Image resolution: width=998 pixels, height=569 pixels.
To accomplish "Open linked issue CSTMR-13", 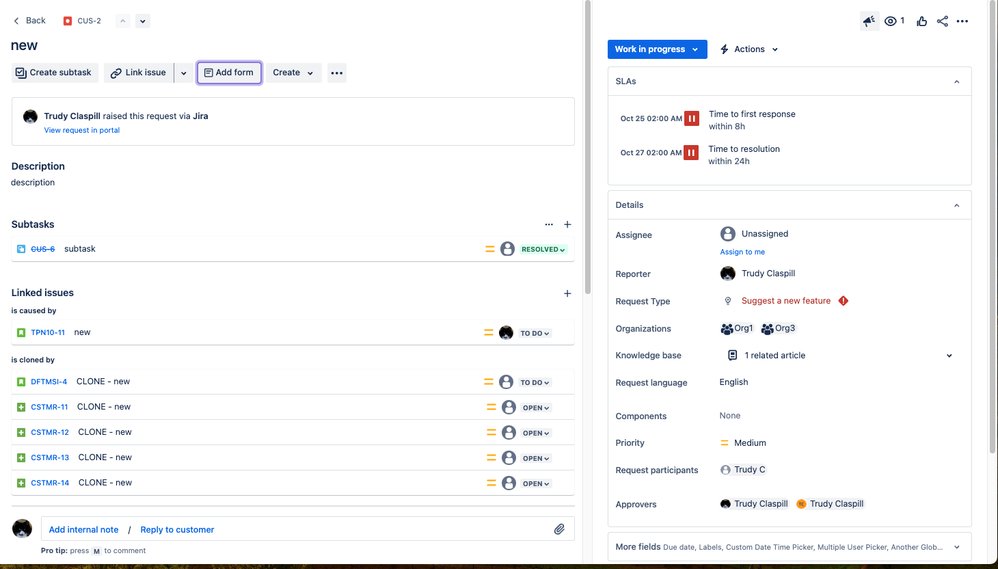I will [x=50, y=458].
